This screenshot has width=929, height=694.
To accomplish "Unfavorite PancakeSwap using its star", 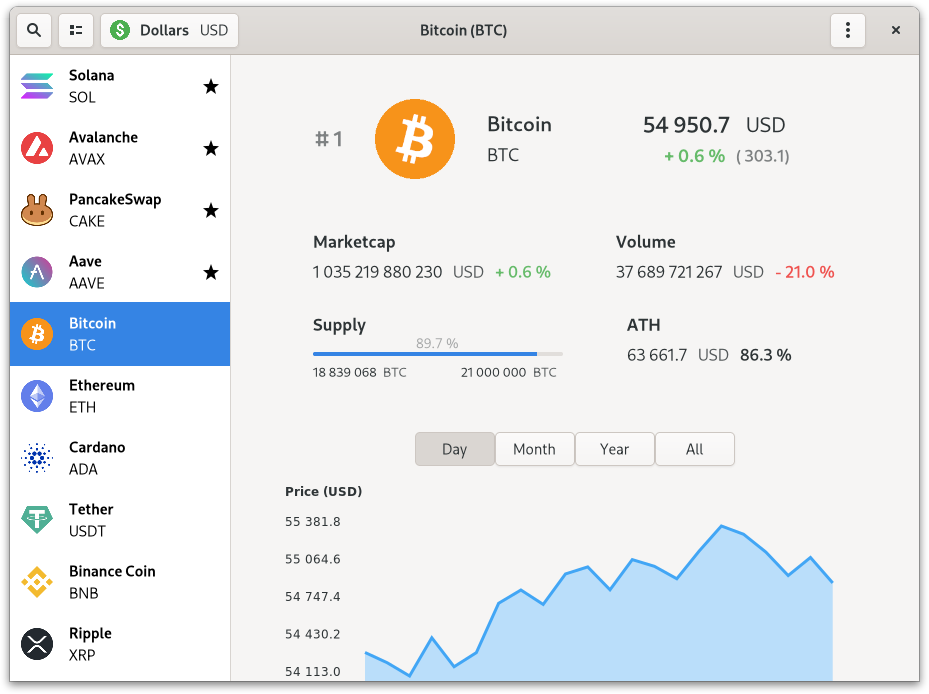I will (211, 210).
